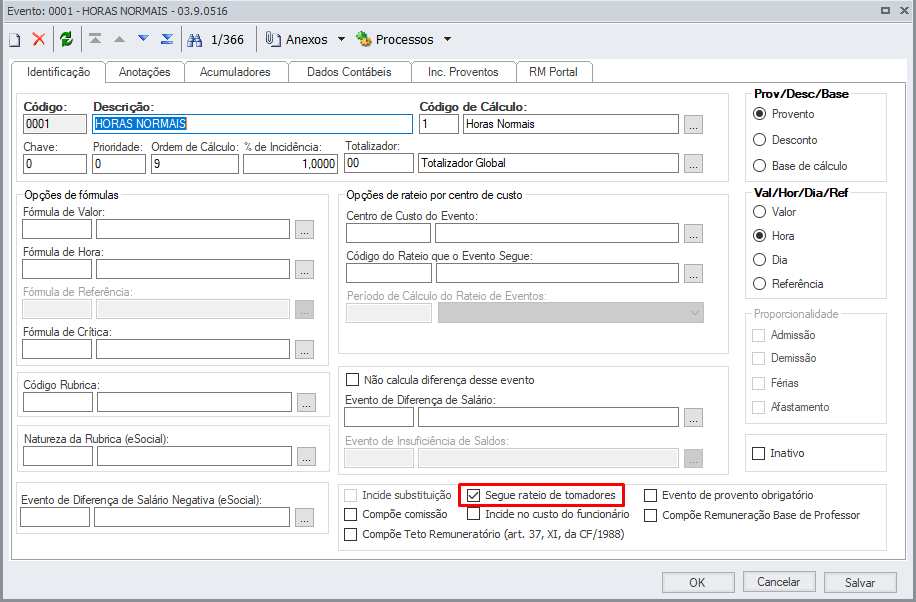This screenshot has width=916, height=602.
Task: Open the Processos dropdown arrow
Action: 447,39
